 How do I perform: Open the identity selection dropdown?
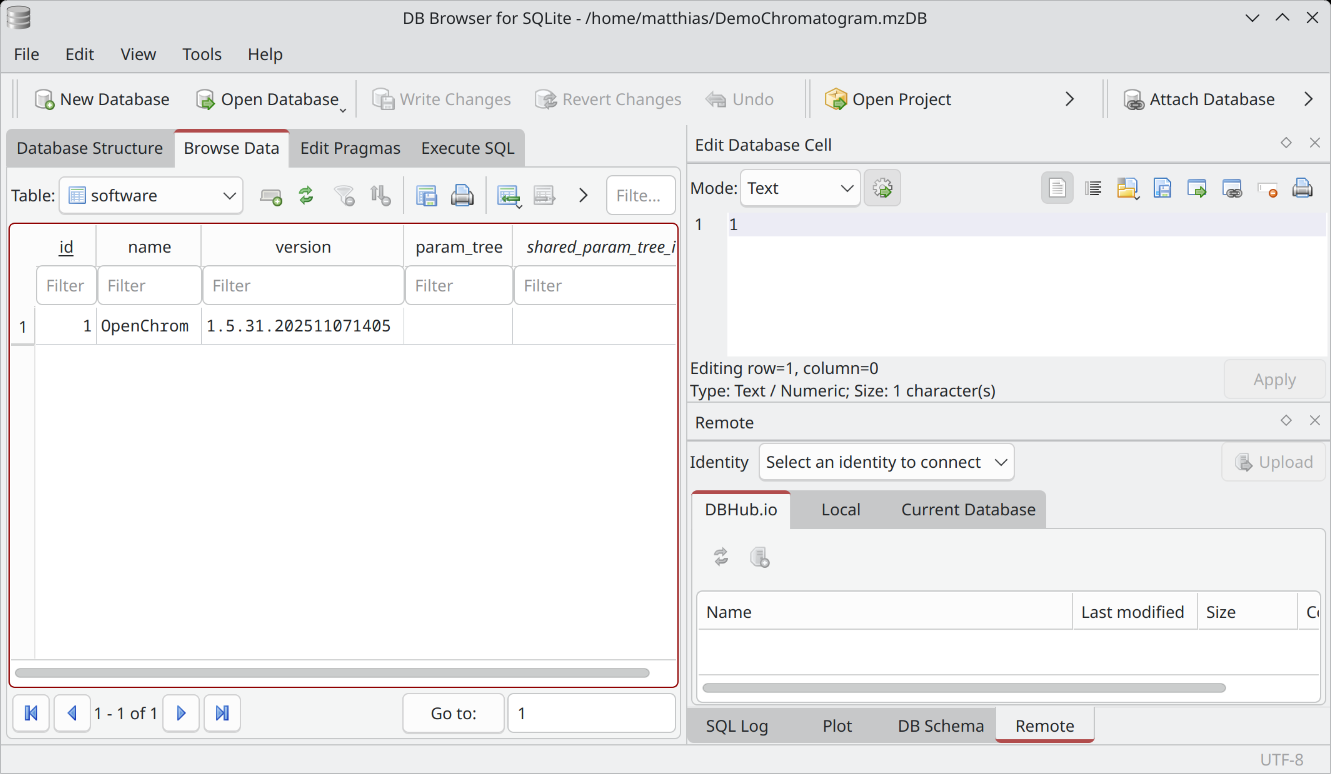(886, 462)
